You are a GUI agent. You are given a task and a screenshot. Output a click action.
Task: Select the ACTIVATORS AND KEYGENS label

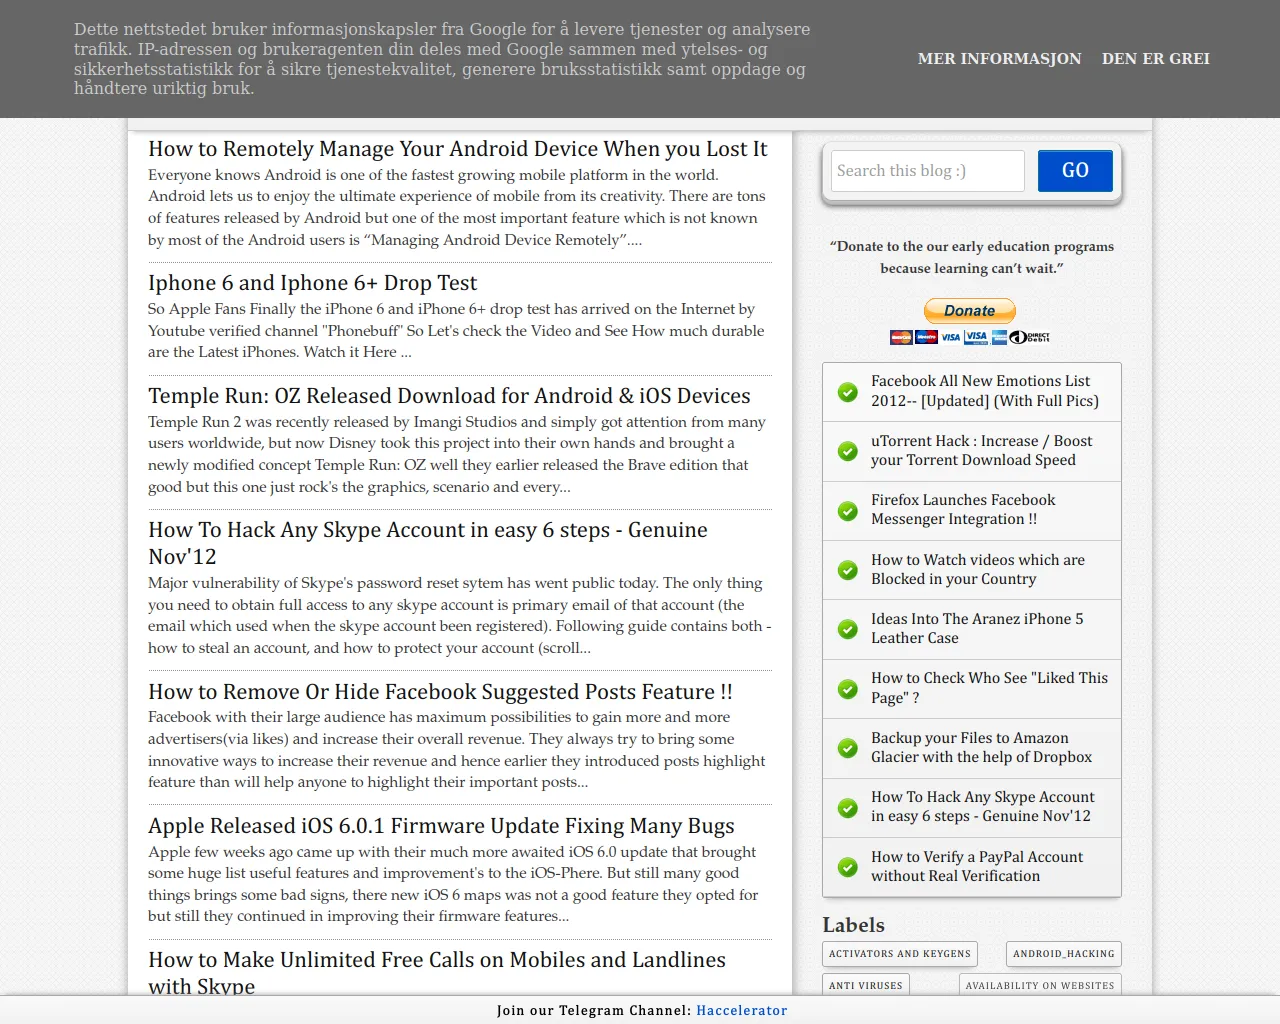coord(900,954)
